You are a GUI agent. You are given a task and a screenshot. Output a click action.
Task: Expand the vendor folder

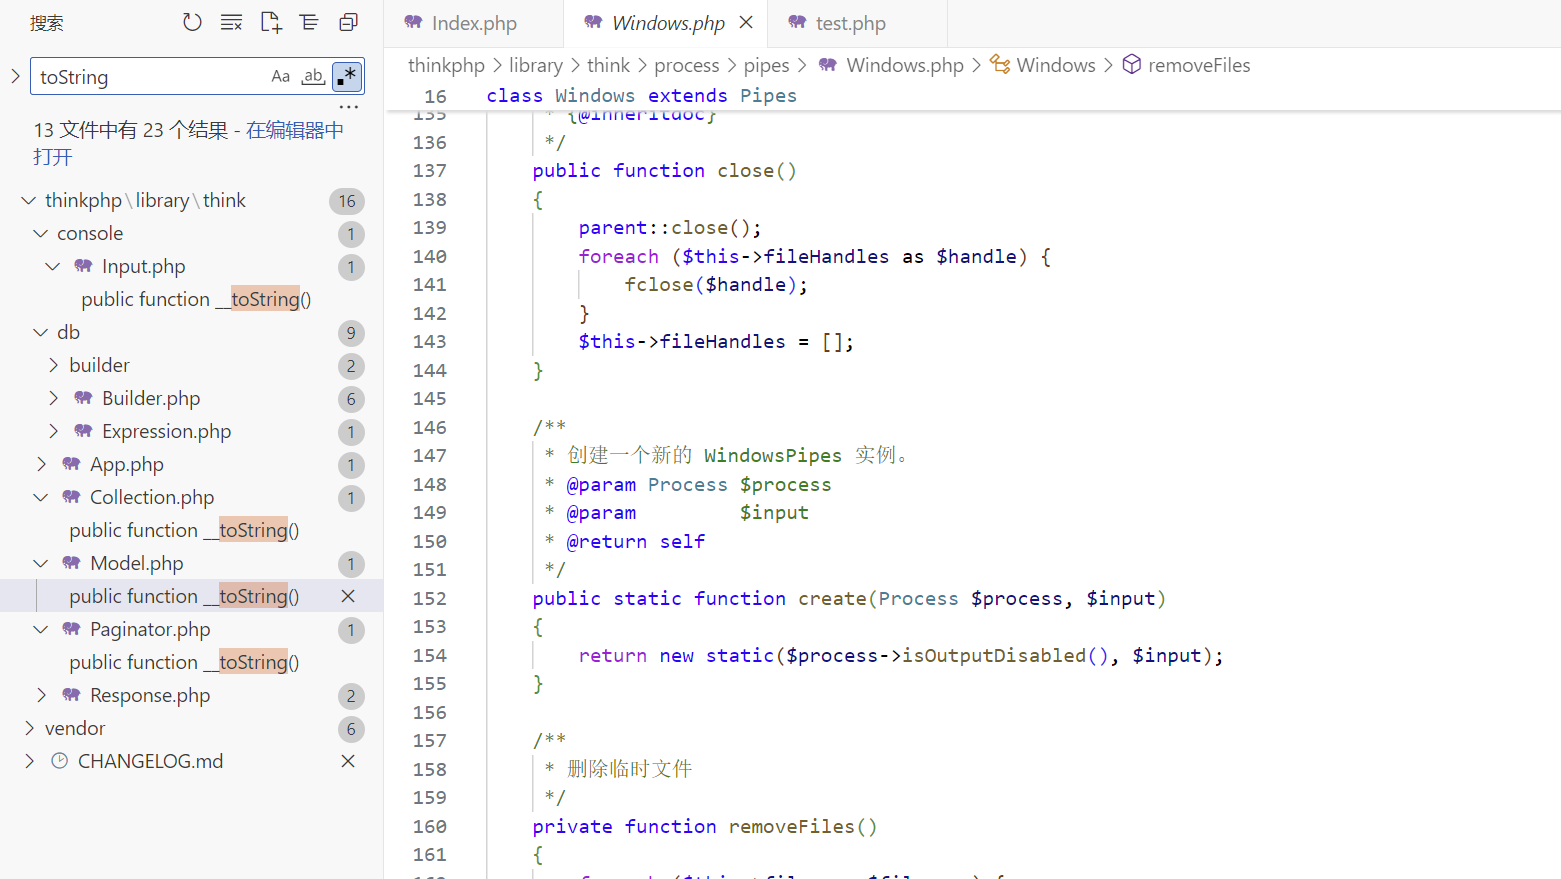[28, 728]
